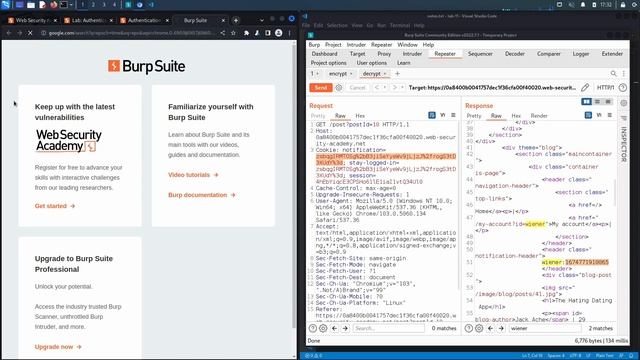
Task: Open the terminal launcher in the top panel
Action: click(x=64, y=5)
